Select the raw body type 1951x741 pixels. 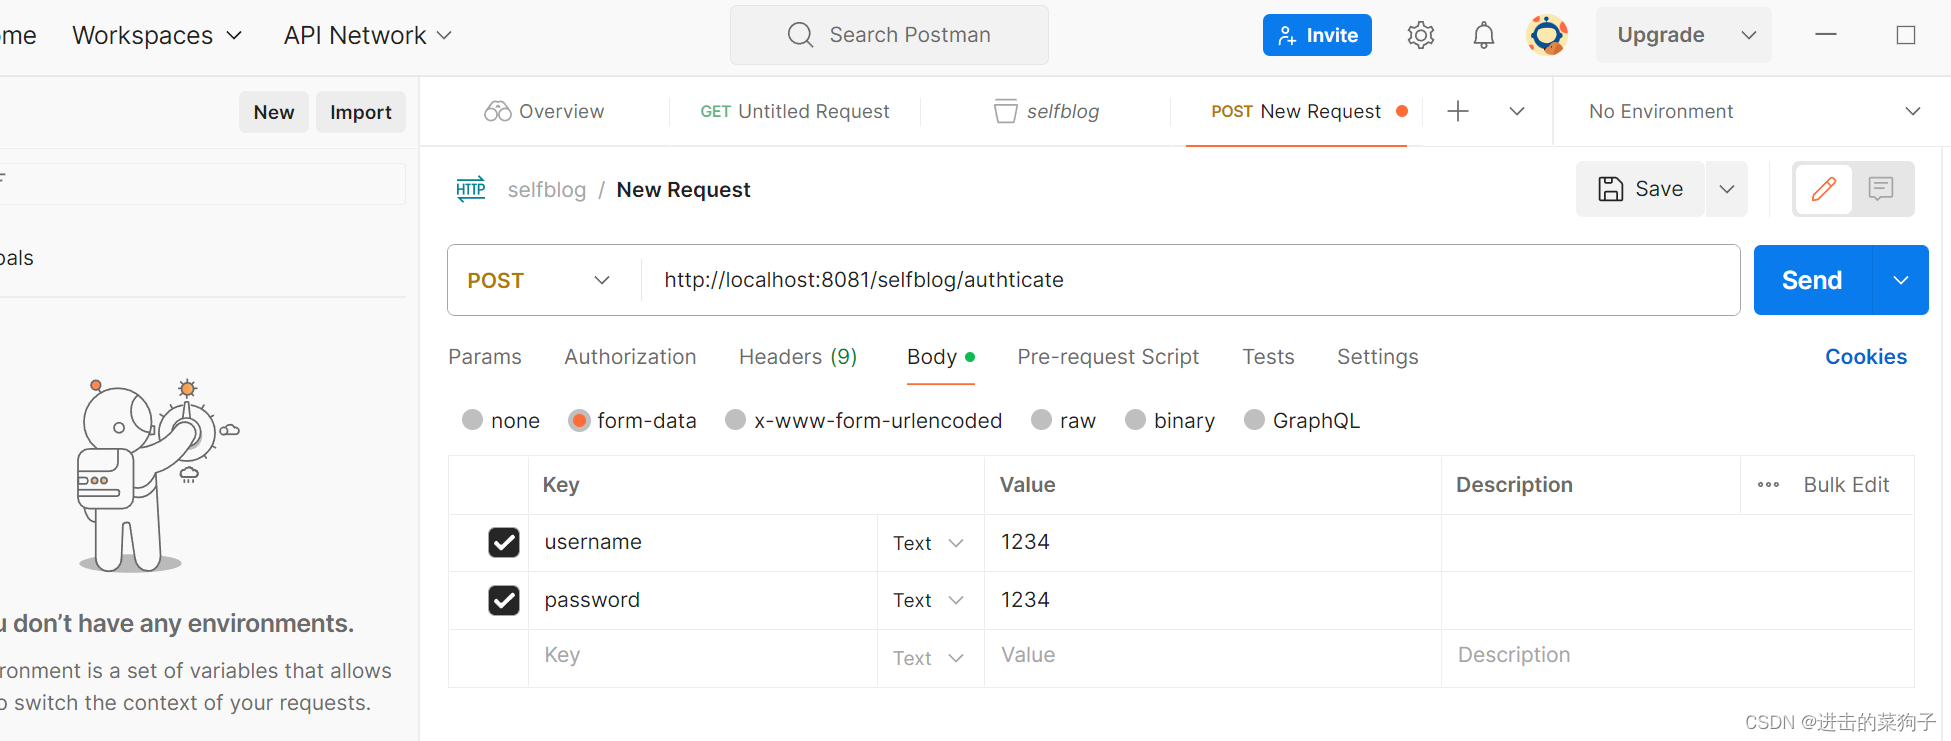(x=1042, y=420)
